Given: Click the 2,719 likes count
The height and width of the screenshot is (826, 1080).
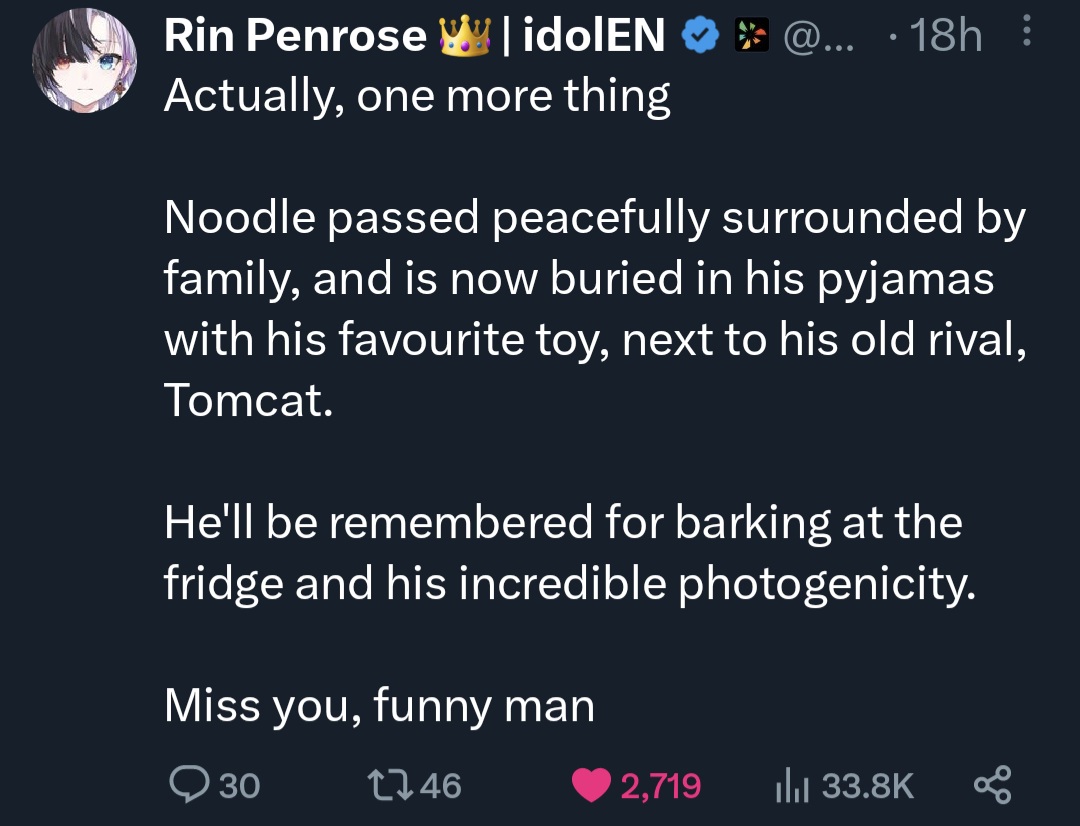Looking at the screenshot, I should point(661,786).
